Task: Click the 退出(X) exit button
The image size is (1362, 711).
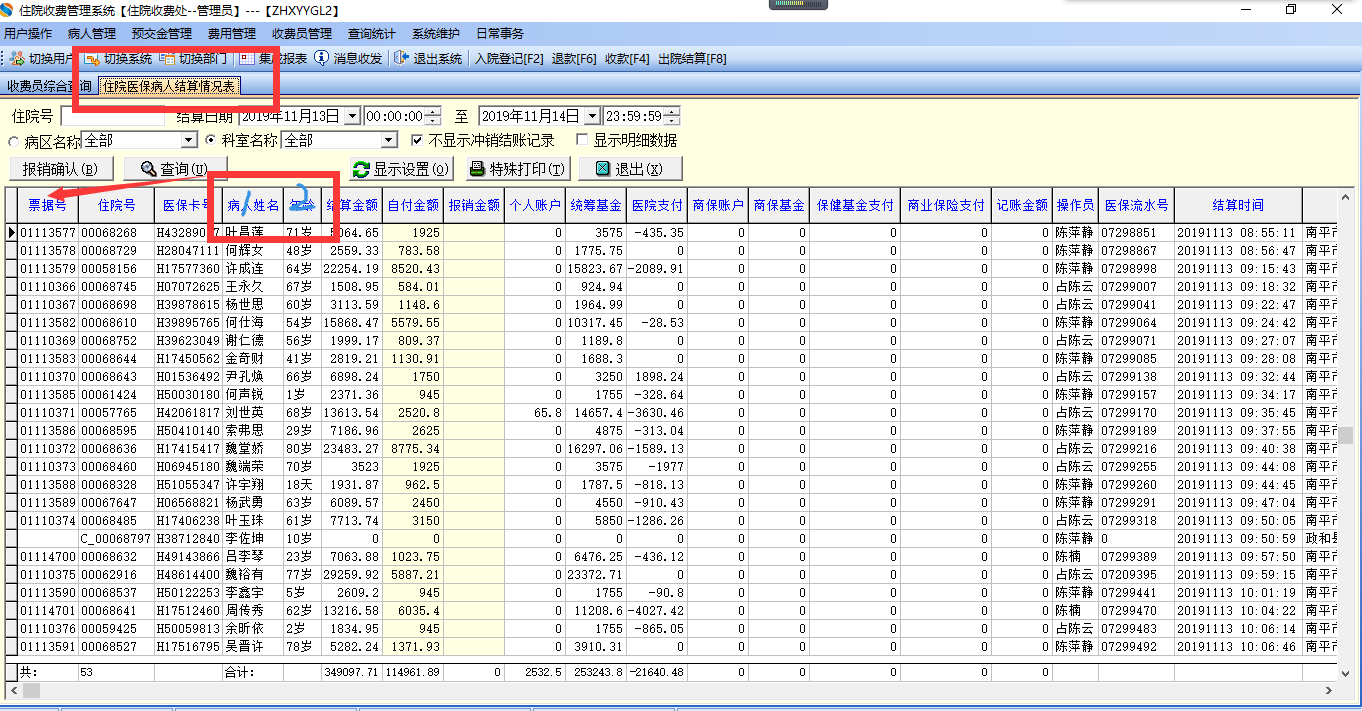Action: [x=631, y=169]
